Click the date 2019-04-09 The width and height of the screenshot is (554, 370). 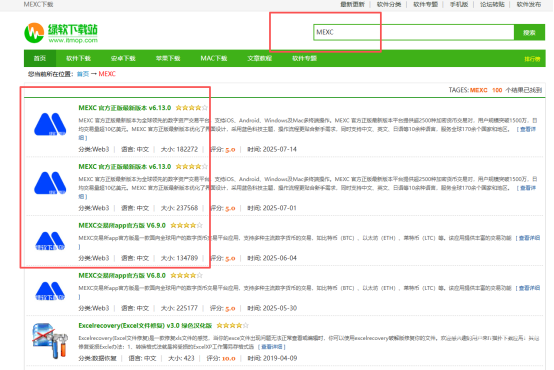point(280,358)
